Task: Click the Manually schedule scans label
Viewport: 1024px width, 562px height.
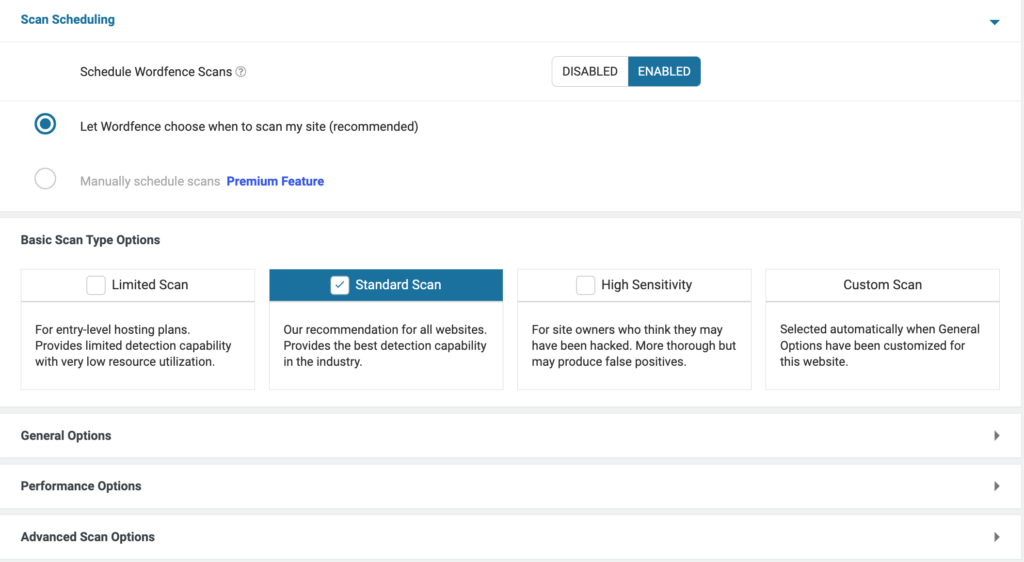Action: 150,181
